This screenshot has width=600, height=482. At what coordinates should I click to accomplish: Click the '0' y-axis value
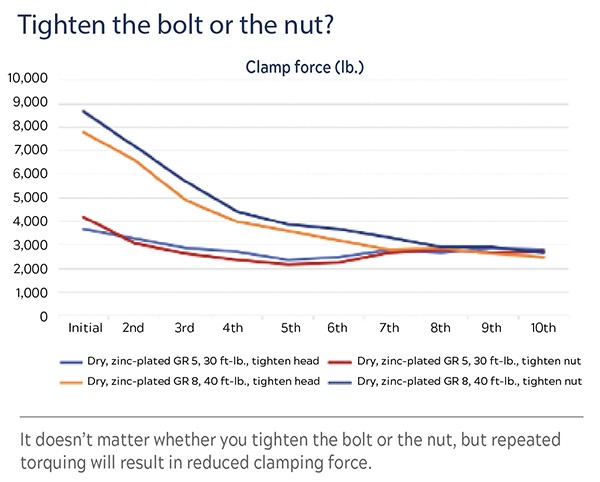[44, 316]
